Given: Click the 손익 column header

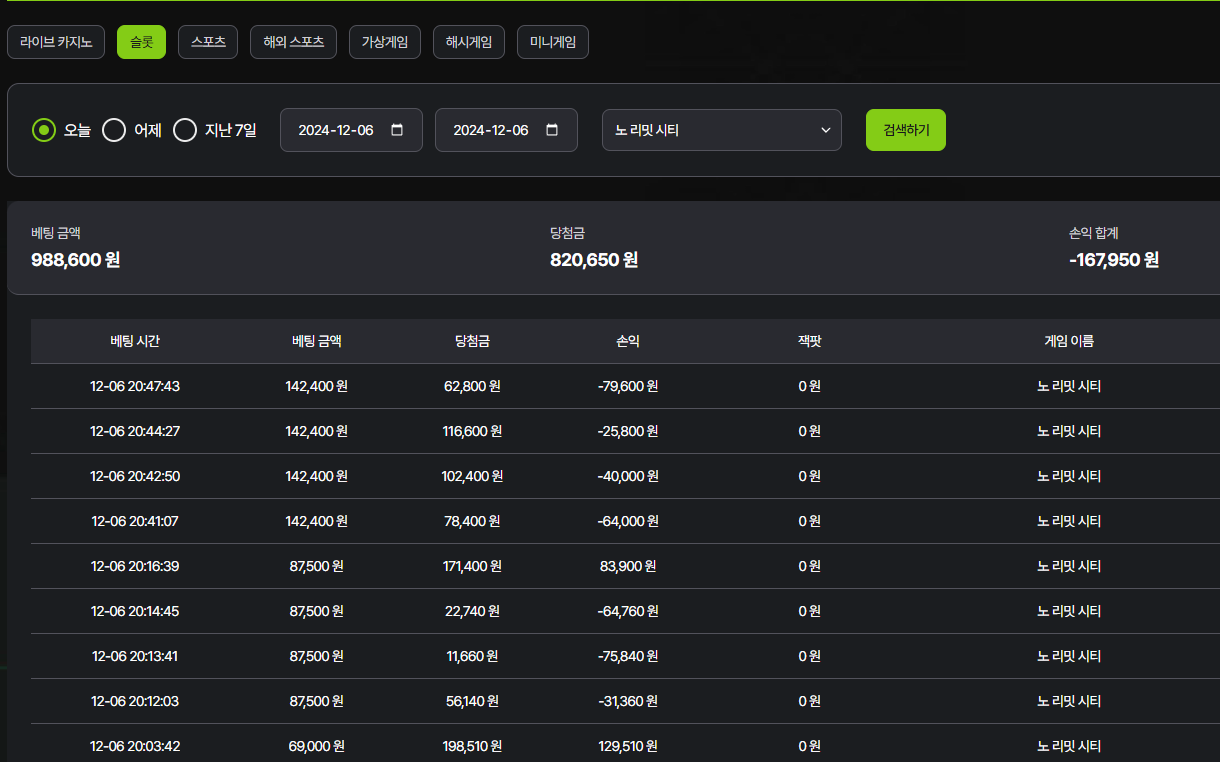Looking at the screenshot, I should (x=628, y=341).
